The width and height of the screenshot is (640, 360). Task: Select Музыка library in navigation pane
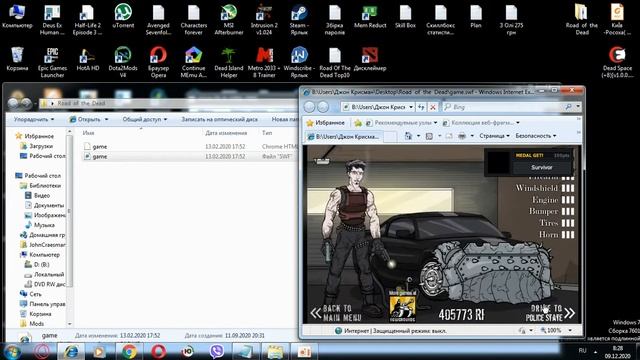tap(44, 225)
